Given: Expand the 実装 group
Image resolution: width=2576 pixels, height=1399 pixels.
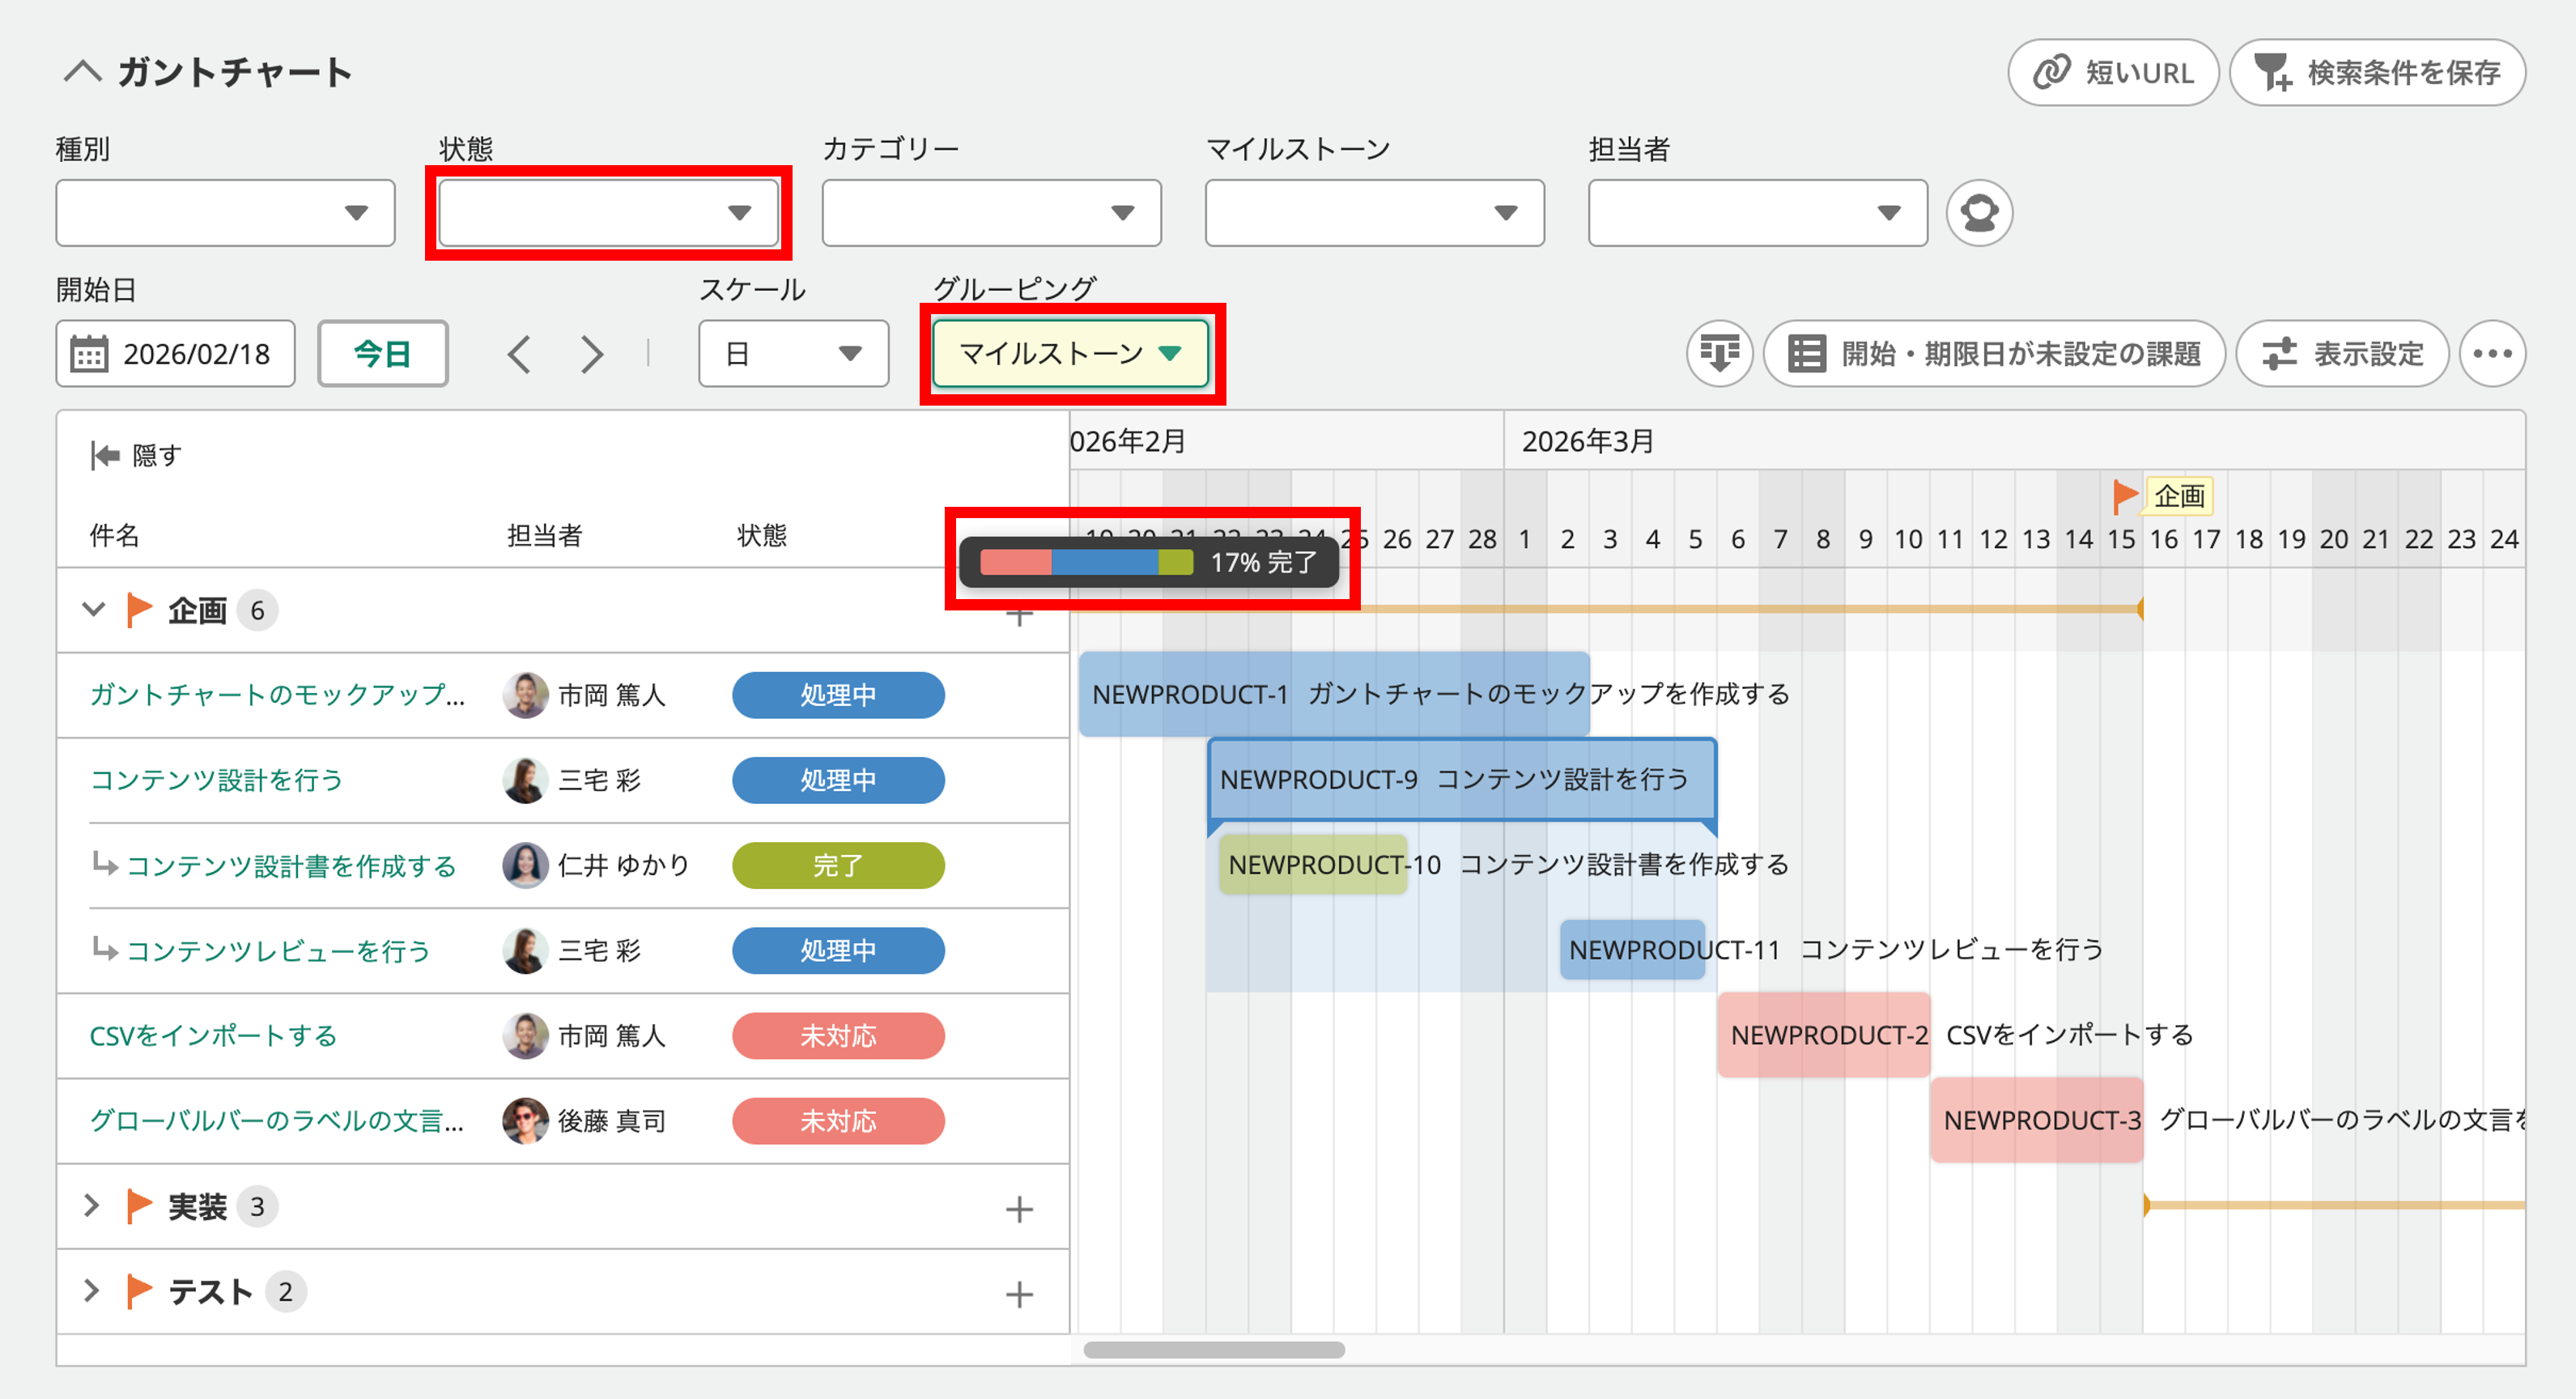Looking at the screenshot, I should (92, 1206).
